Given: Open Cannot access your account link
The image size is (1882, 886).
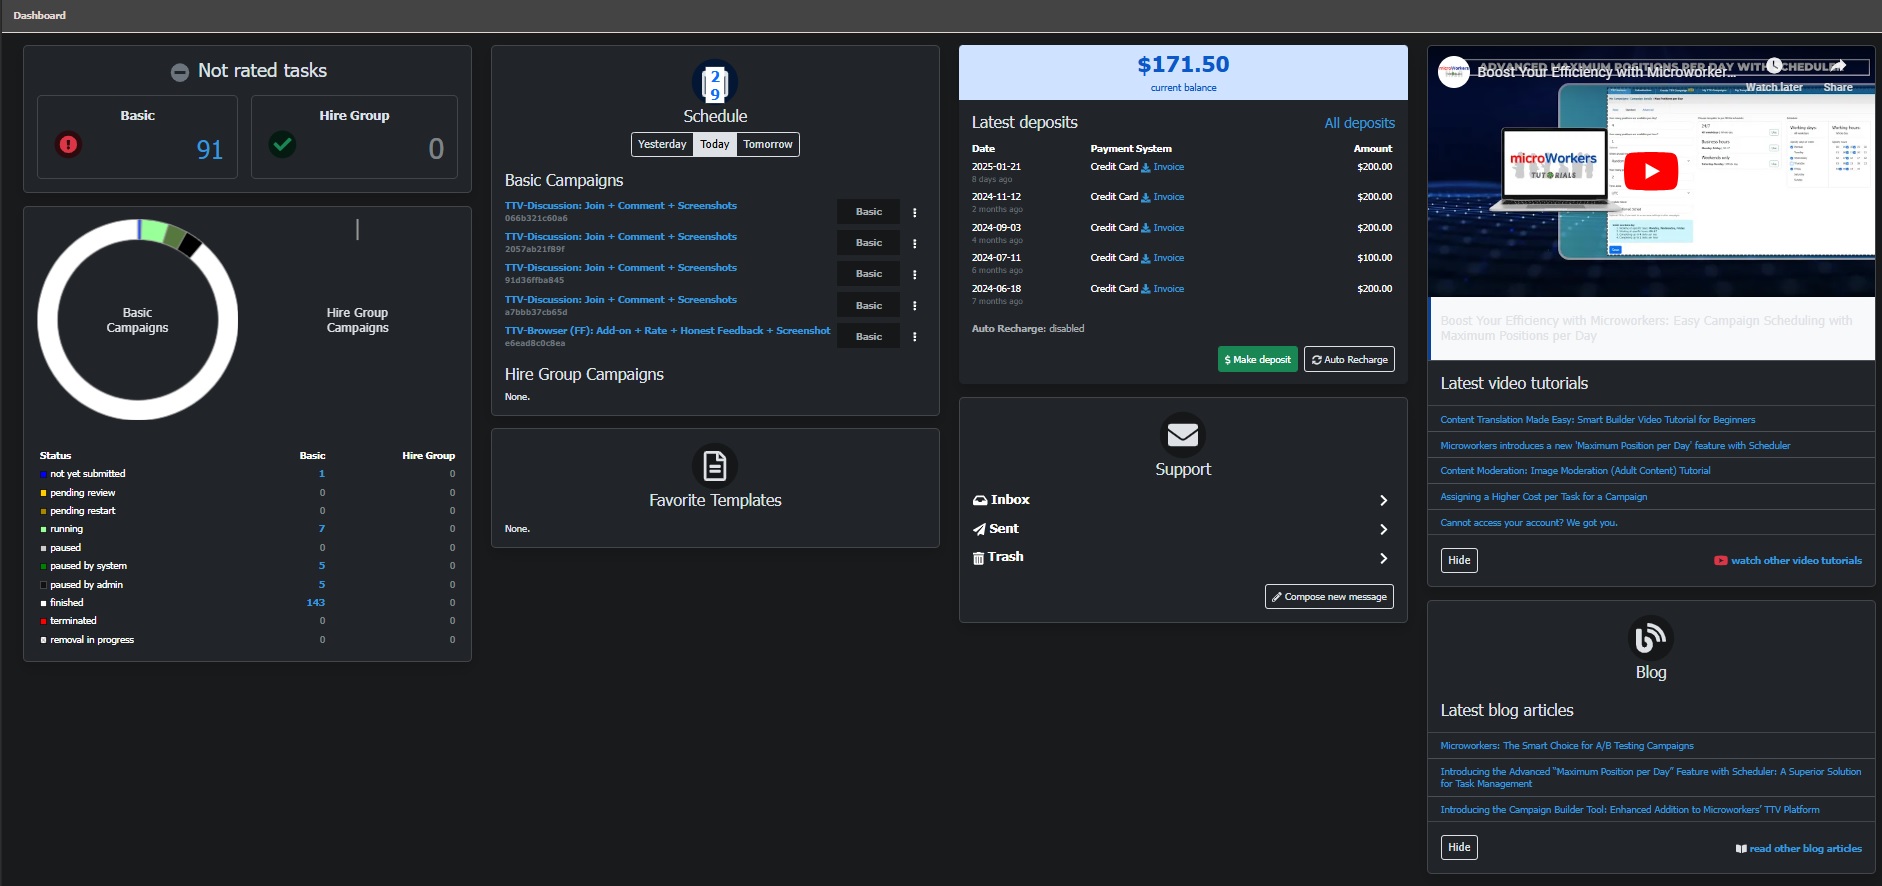Looking at the screenshot, I should click(x=1528, y=523).
